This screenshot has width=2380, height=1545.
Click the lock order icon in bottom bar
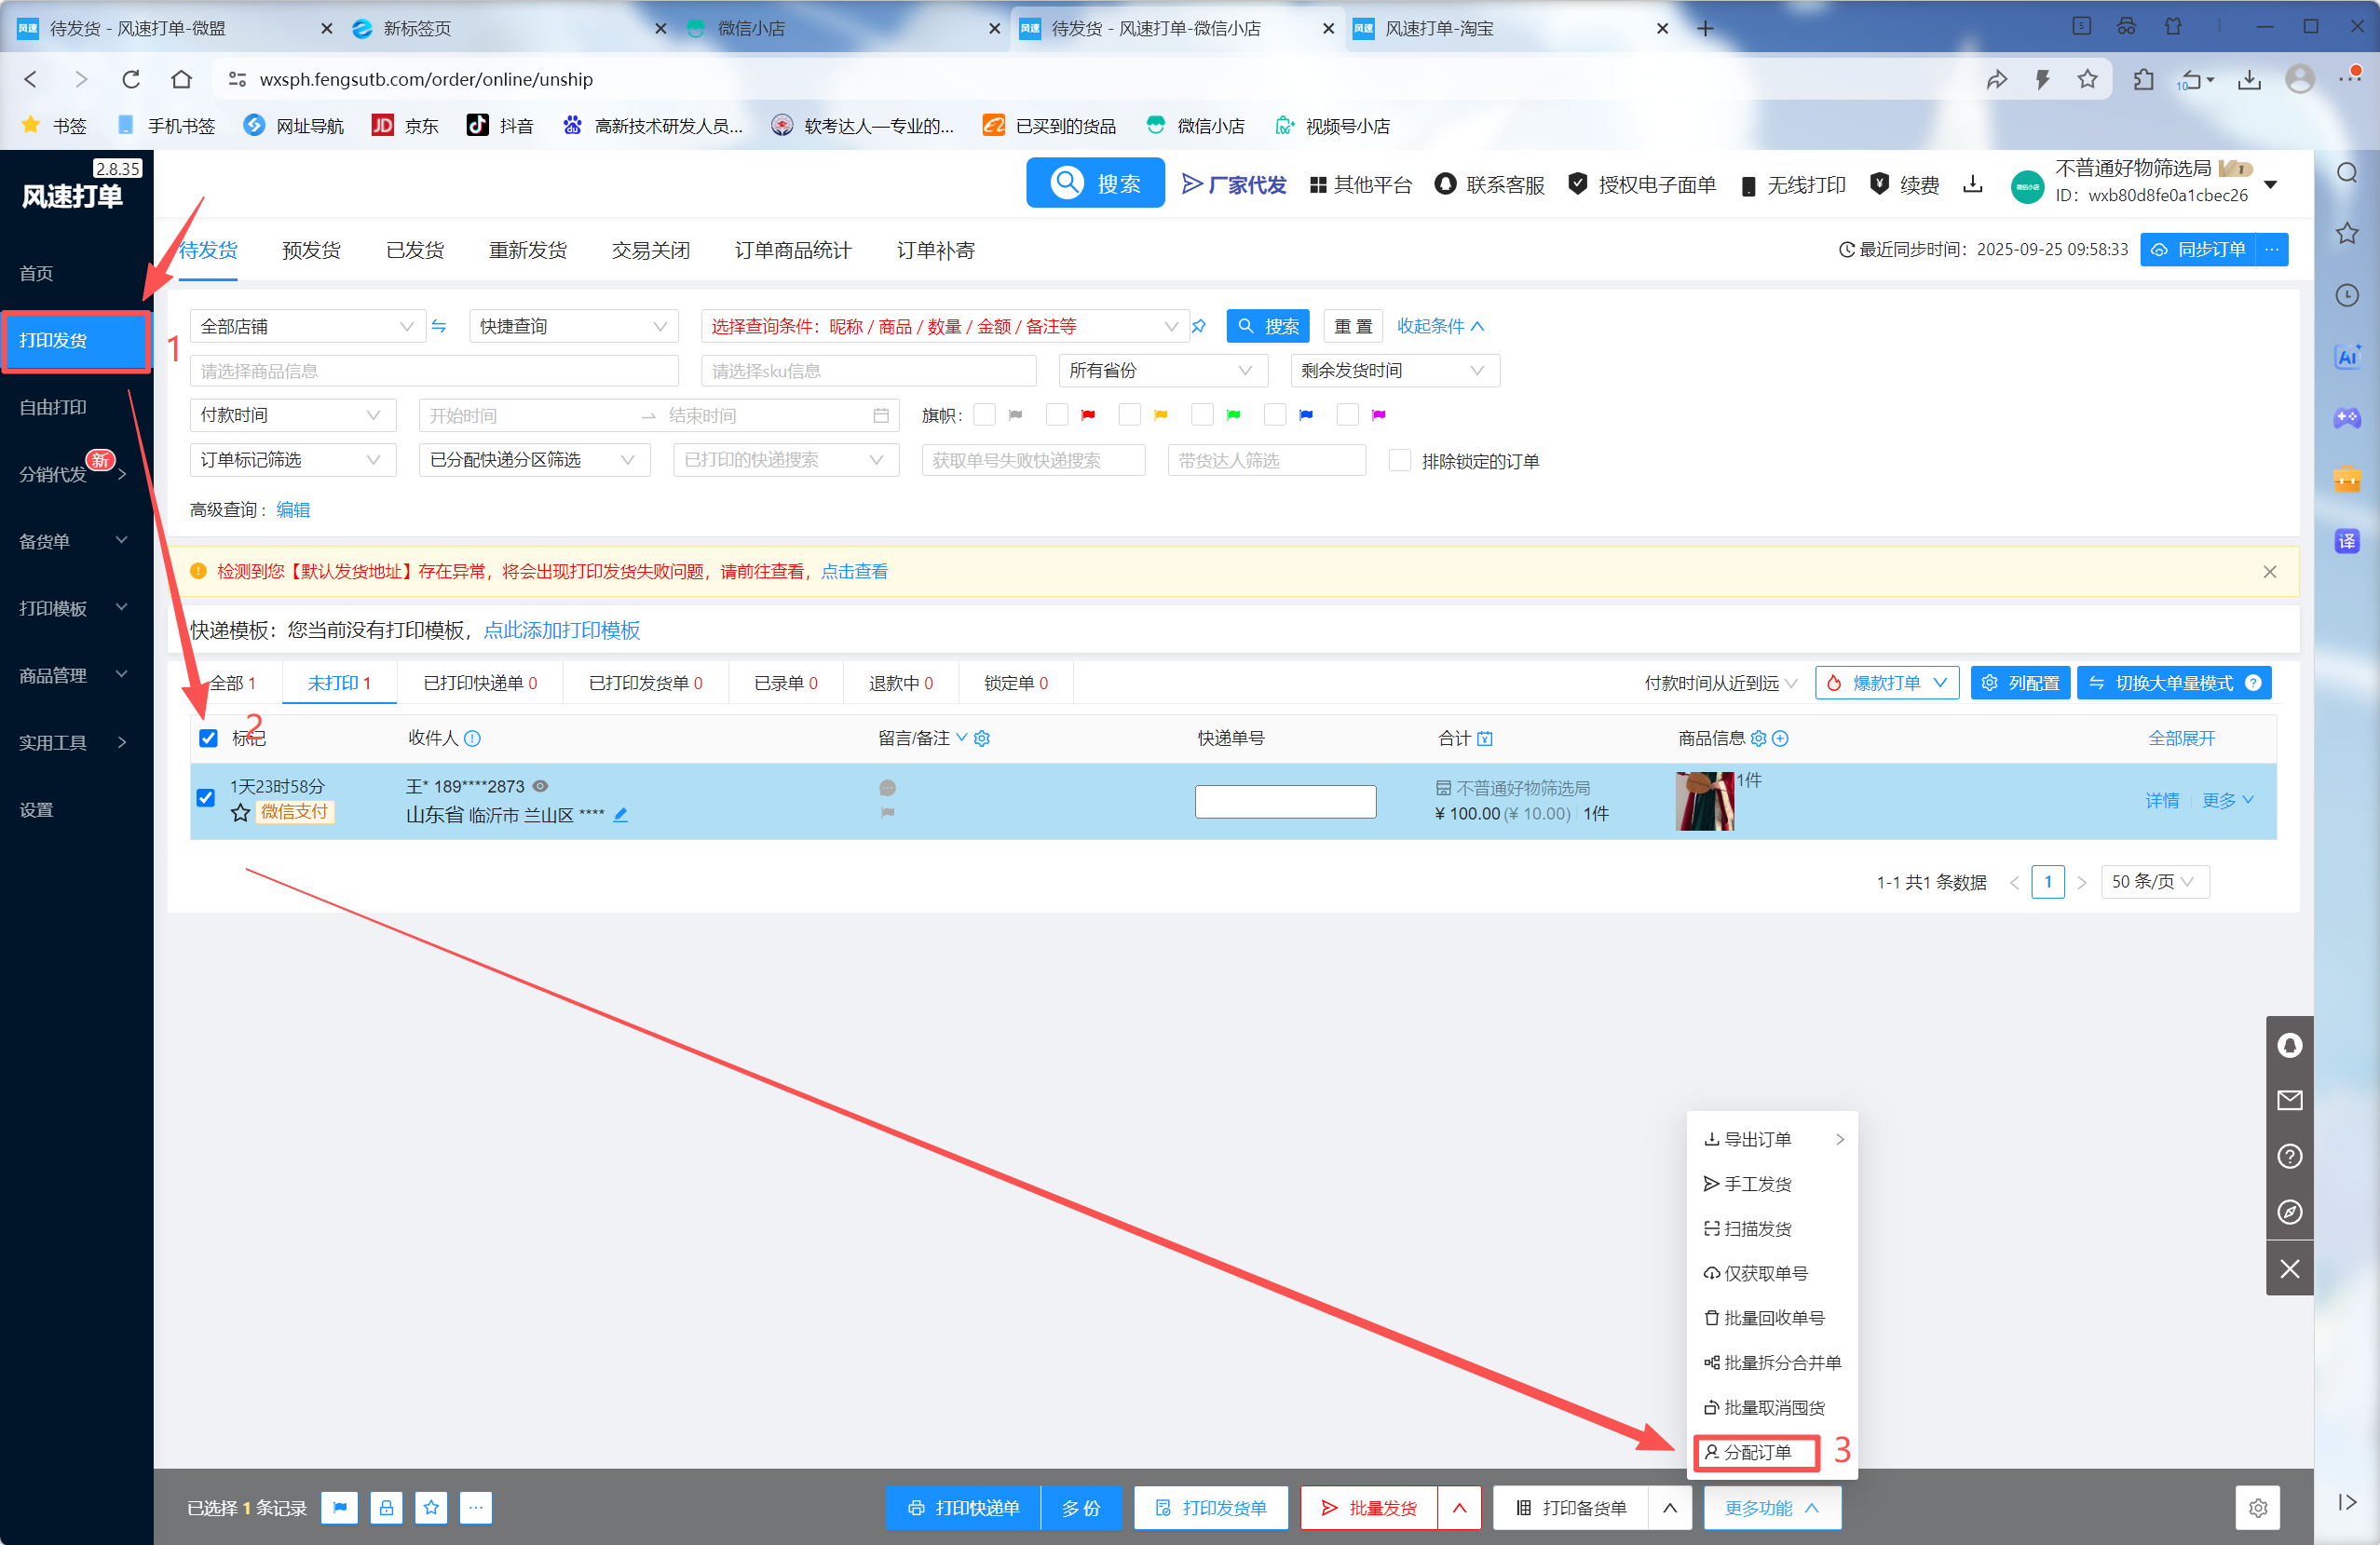click(x=386, y=1507)
